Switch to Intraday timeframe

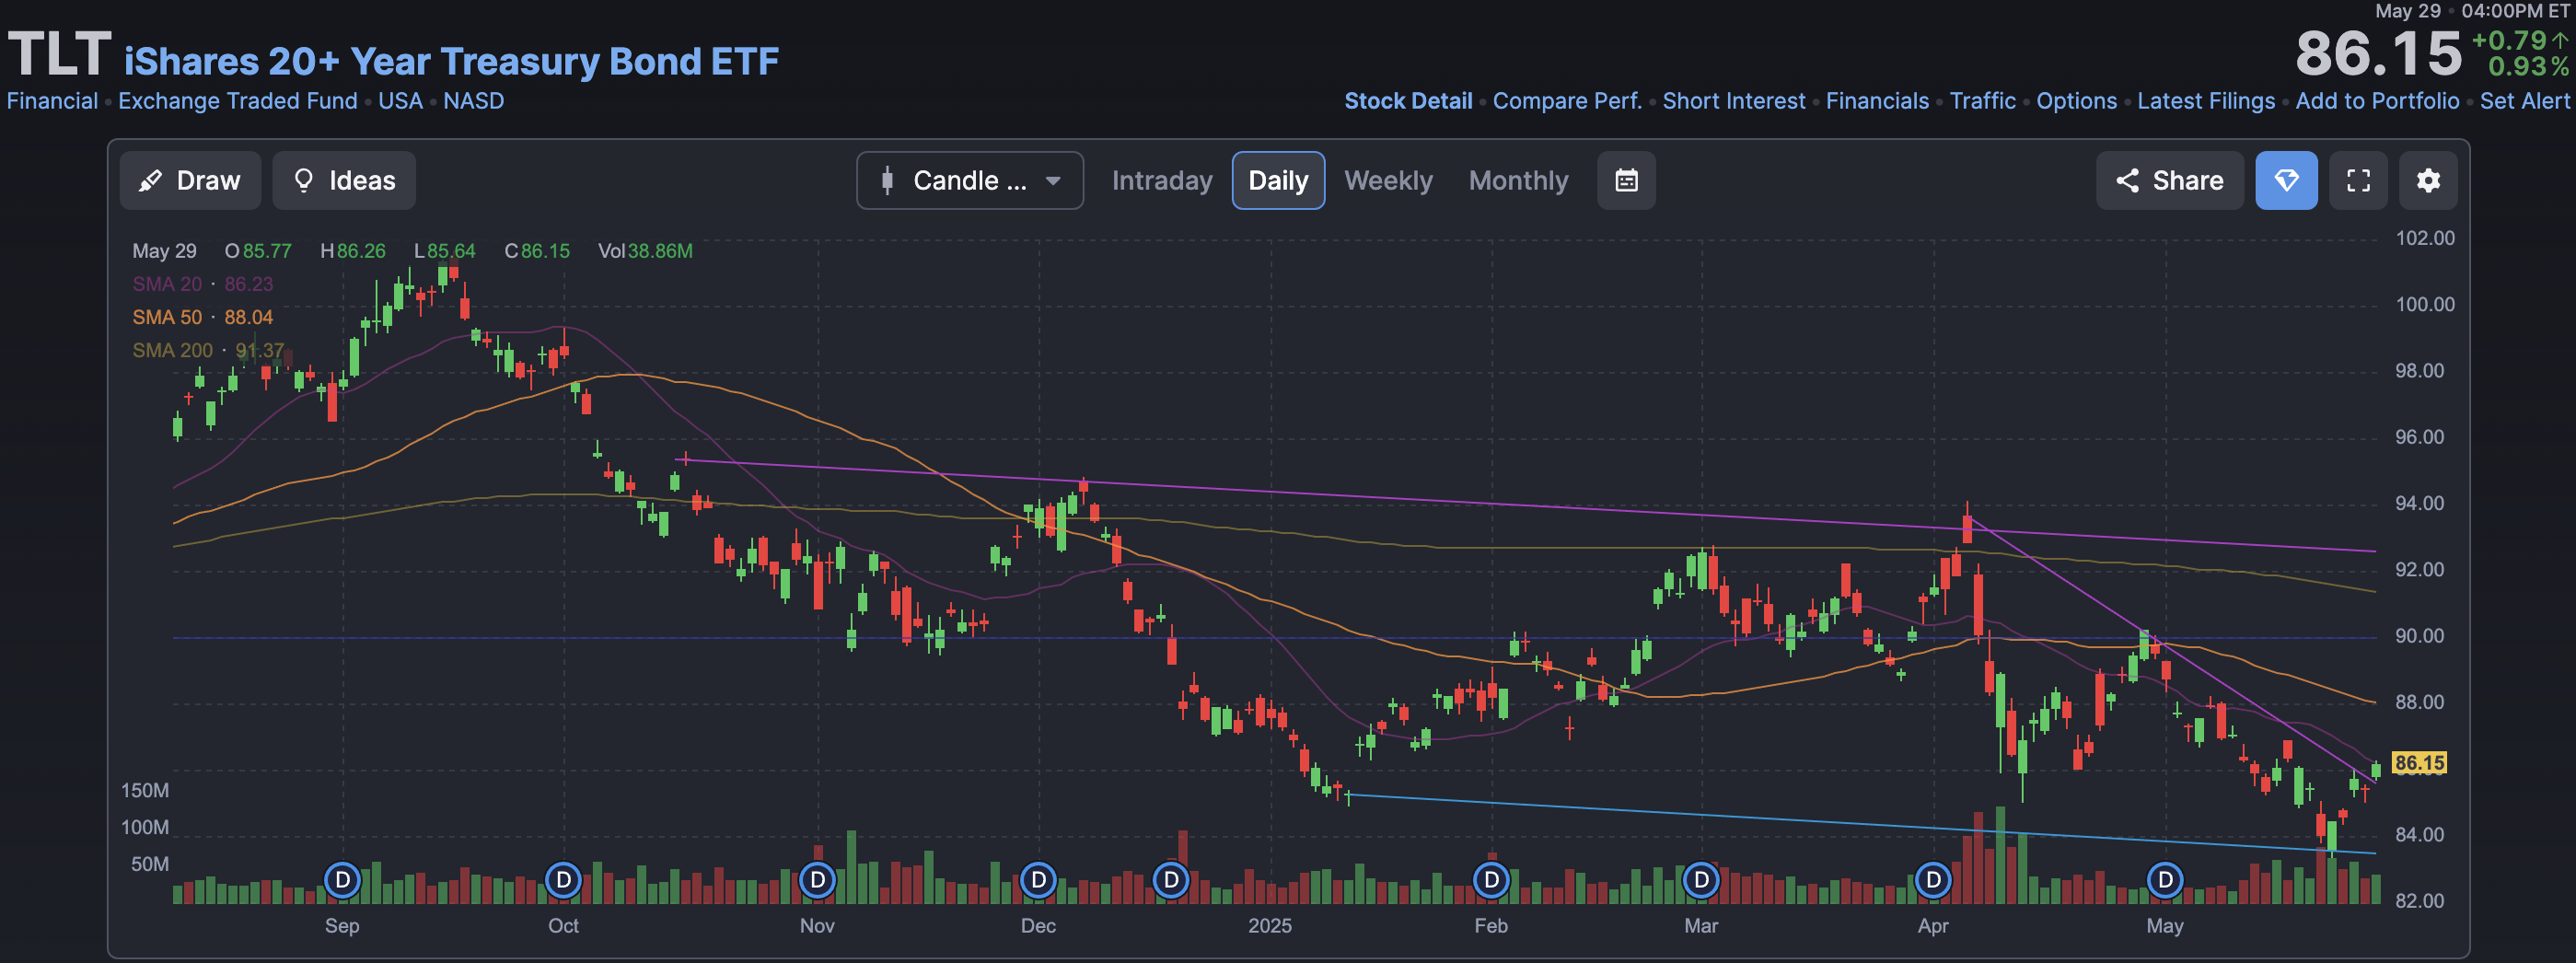[x=1162, y=180]
